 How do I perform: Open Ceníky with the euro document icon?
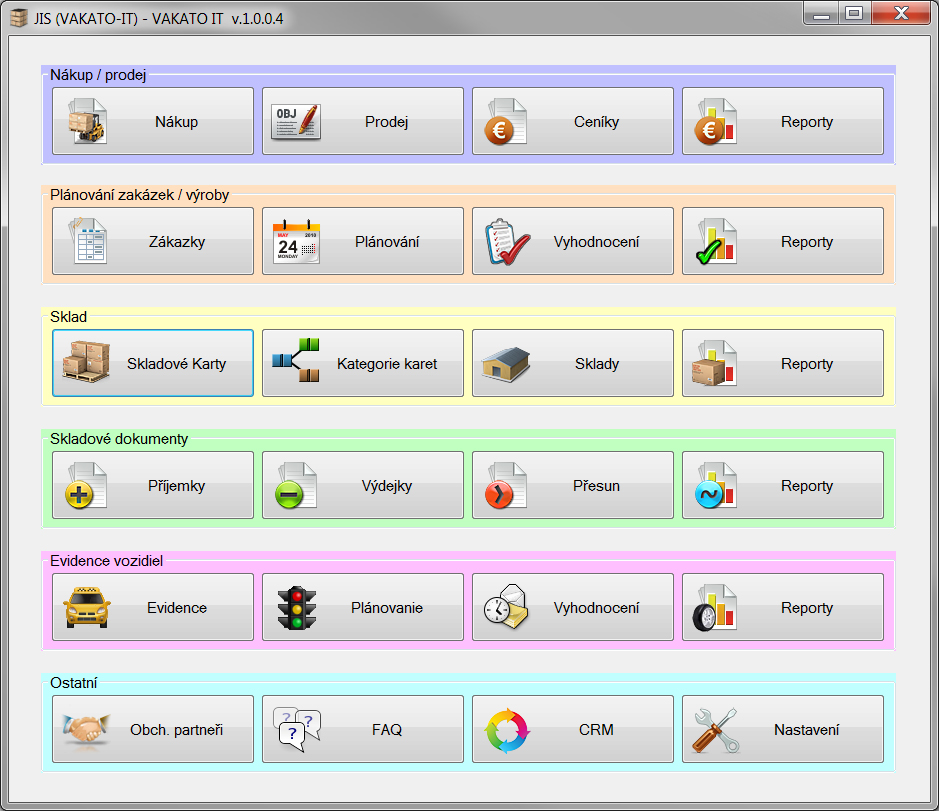point(573,121)
